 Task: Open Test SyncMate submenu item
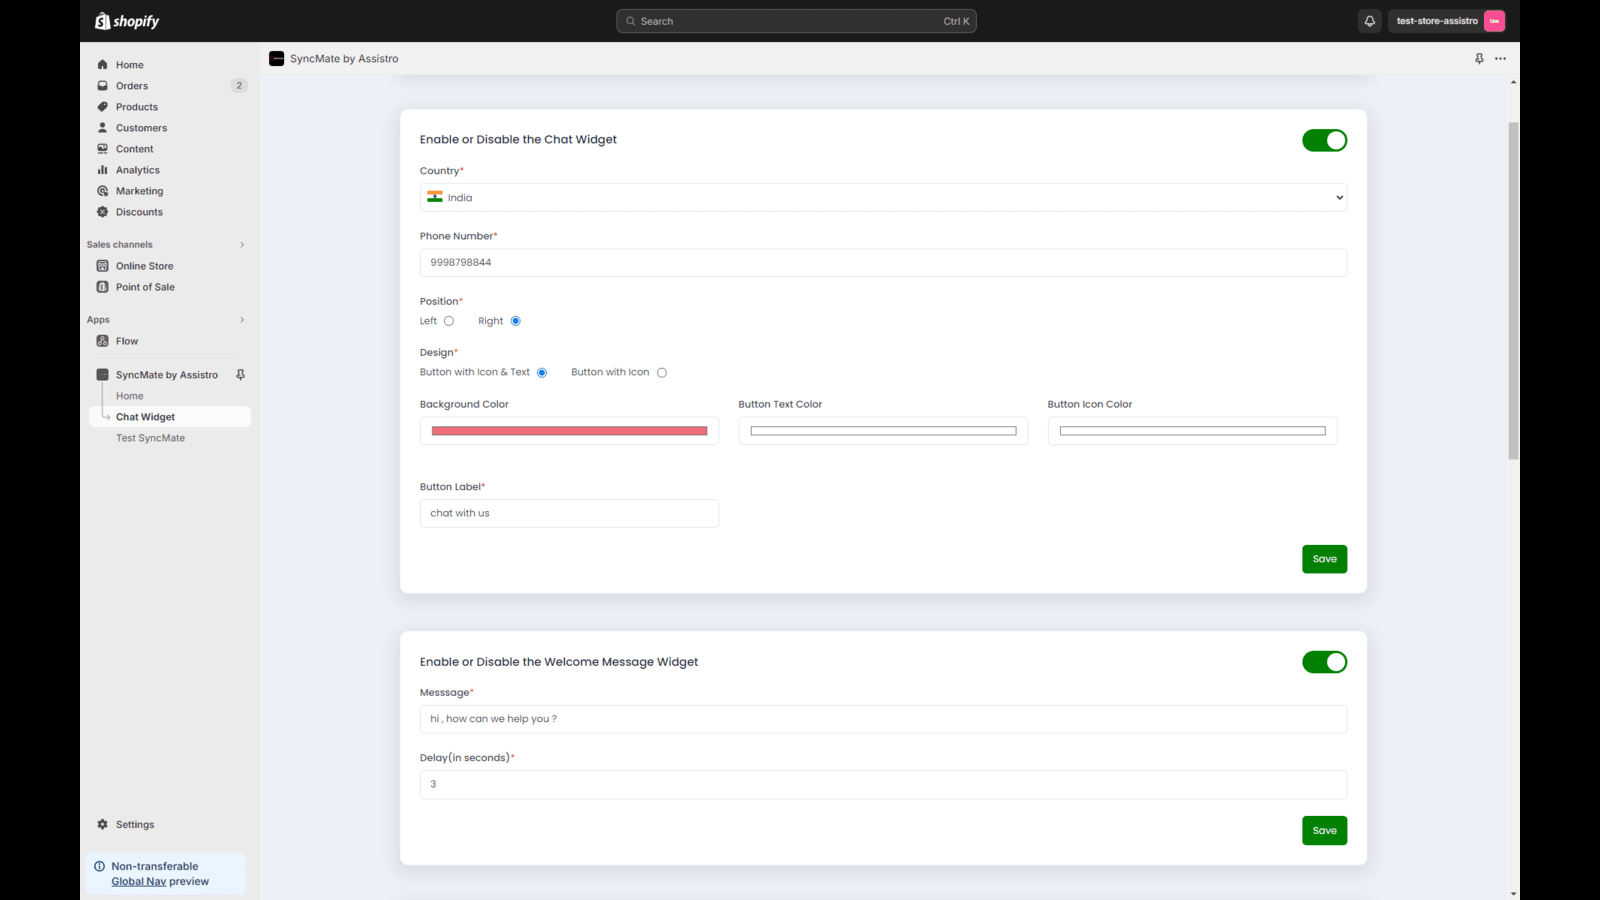pos(150,438)
